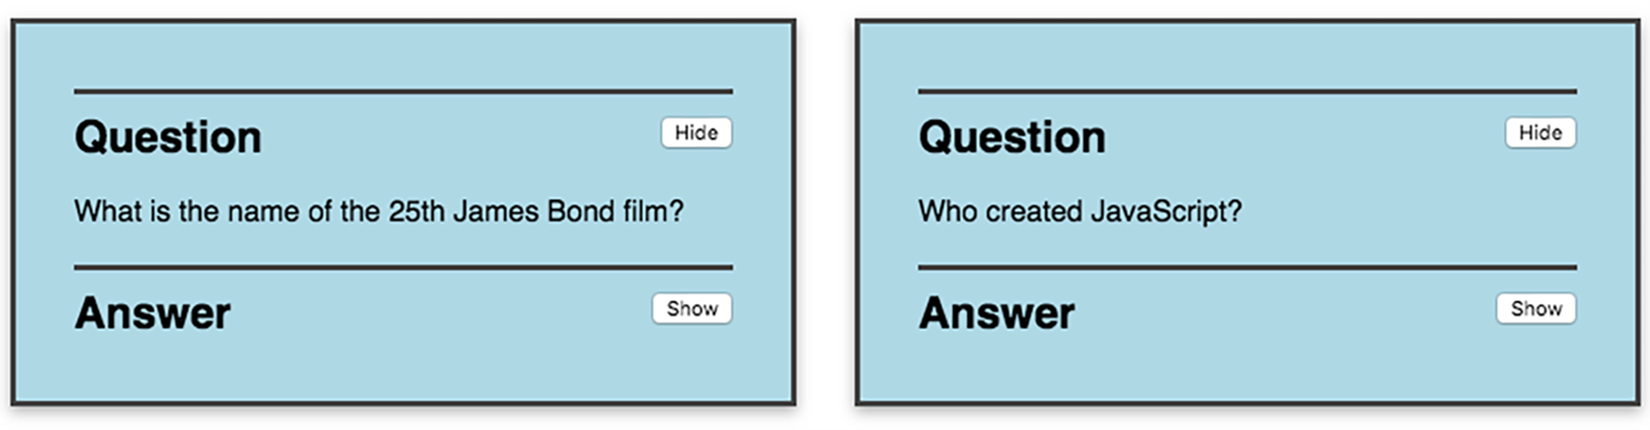This screenshot has width=1650, height=430.
Task: Click the divider line above Answer in JavaScript card
Action: click(1247, 267)
